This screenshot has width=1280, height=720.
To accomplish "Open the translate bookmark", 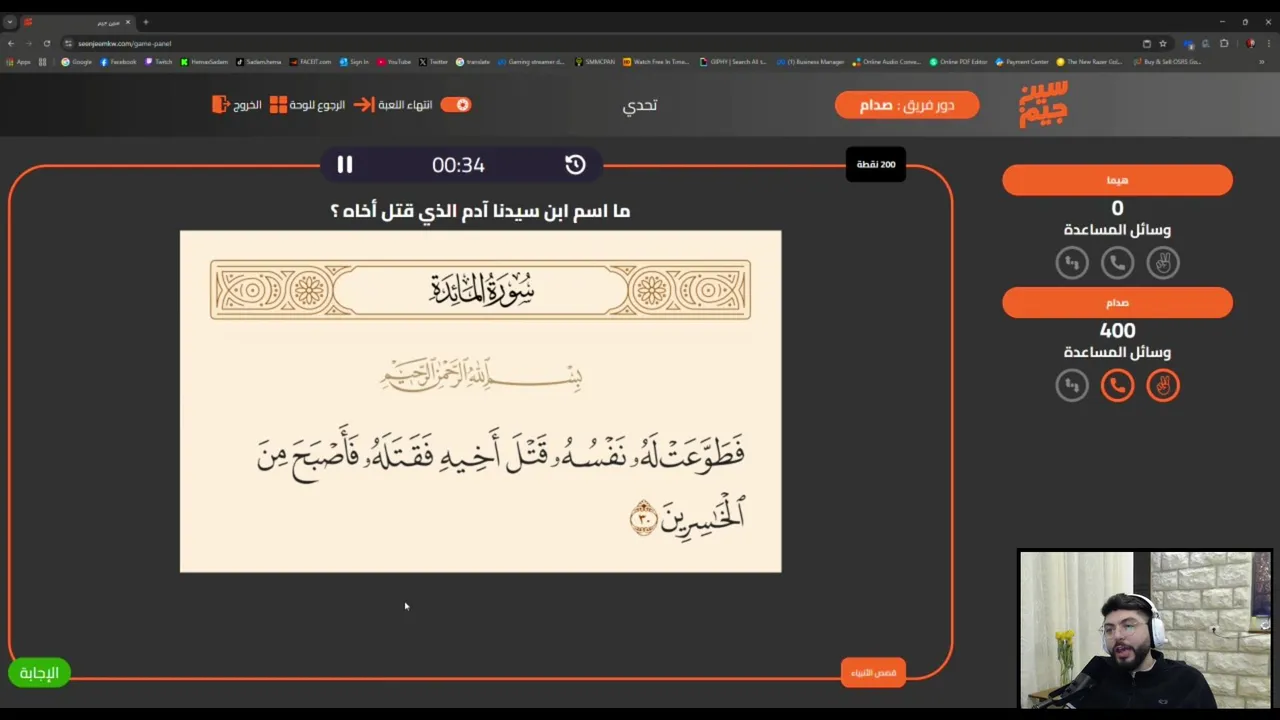I will tap(473, 62).
